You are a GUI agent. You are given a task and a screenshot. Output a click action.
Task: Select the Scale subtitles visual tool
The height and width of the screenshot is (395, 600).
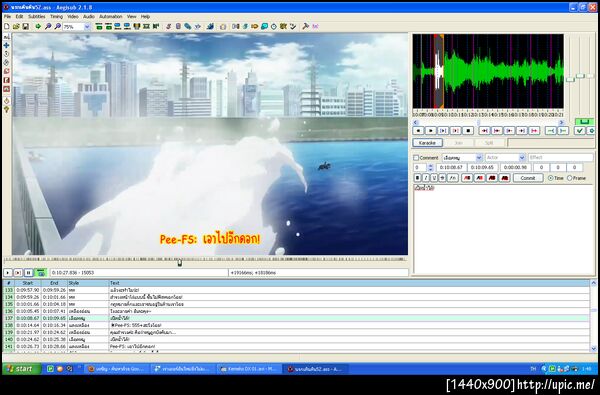point(6,72)
